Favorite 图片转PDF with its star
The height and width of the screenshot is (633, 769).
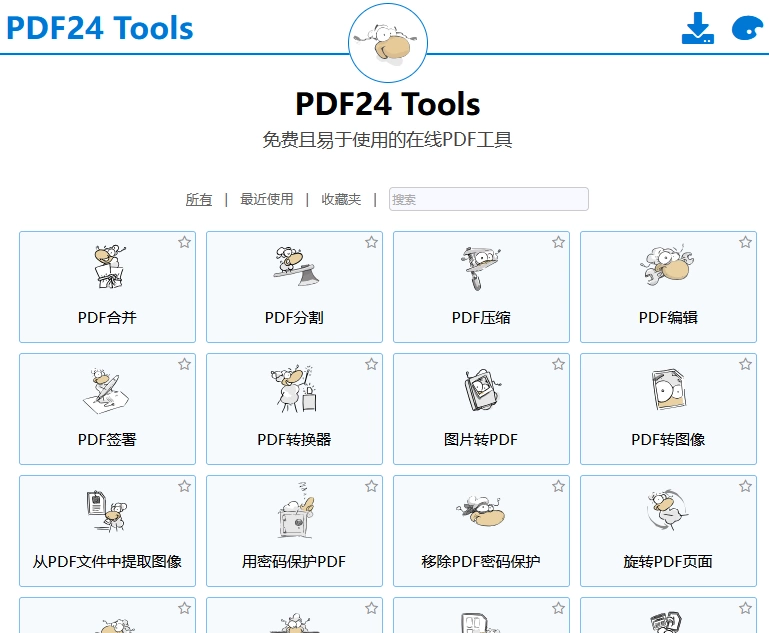pyautogui.click(x=558, y=364)
